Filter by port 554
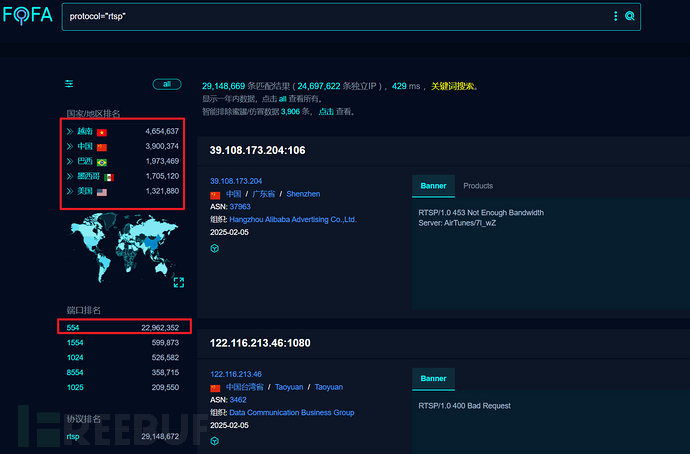This screenshot has width=690, height=454. tap(73, 328)
